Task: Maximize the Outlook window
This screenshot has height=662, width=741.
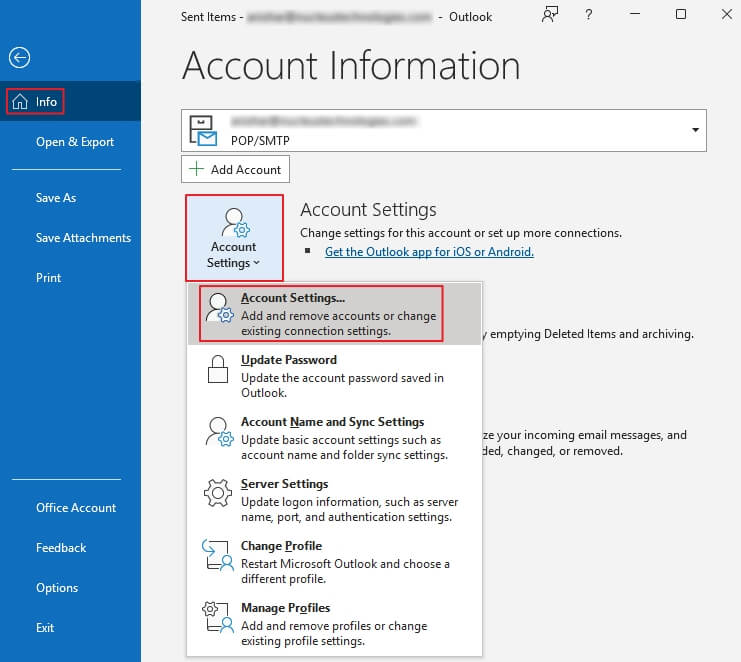Action: [x=681, y=14]
